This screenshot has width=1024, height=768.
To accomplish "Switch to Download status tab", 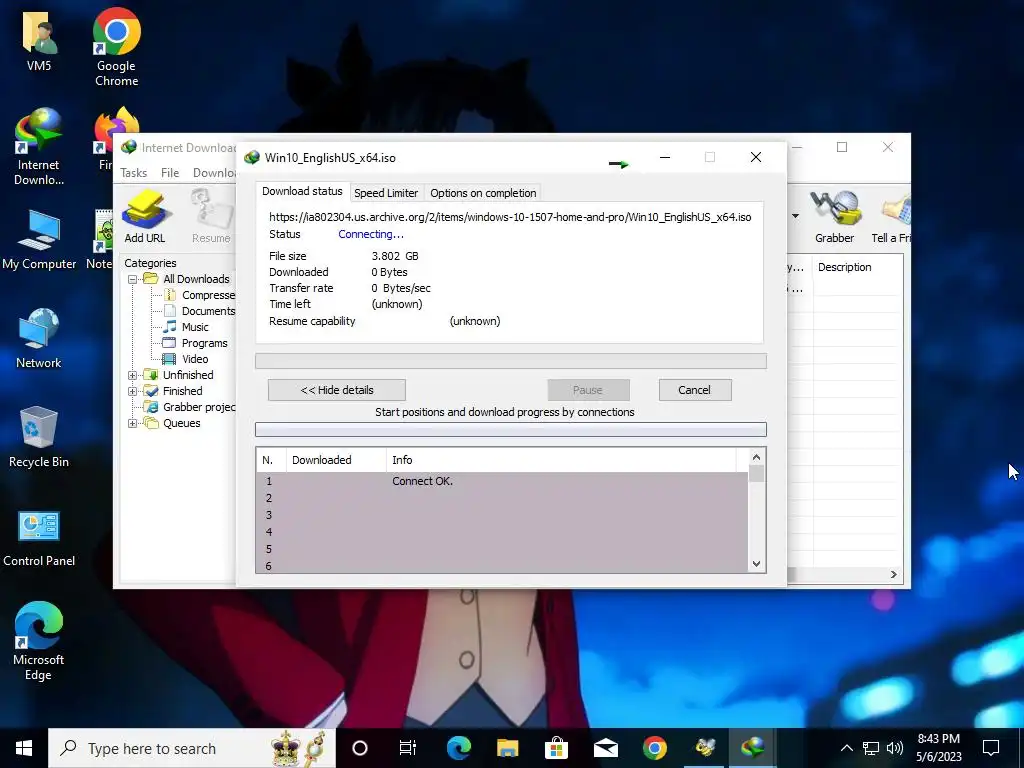I will pyautogui.click(x=302, y=191).
